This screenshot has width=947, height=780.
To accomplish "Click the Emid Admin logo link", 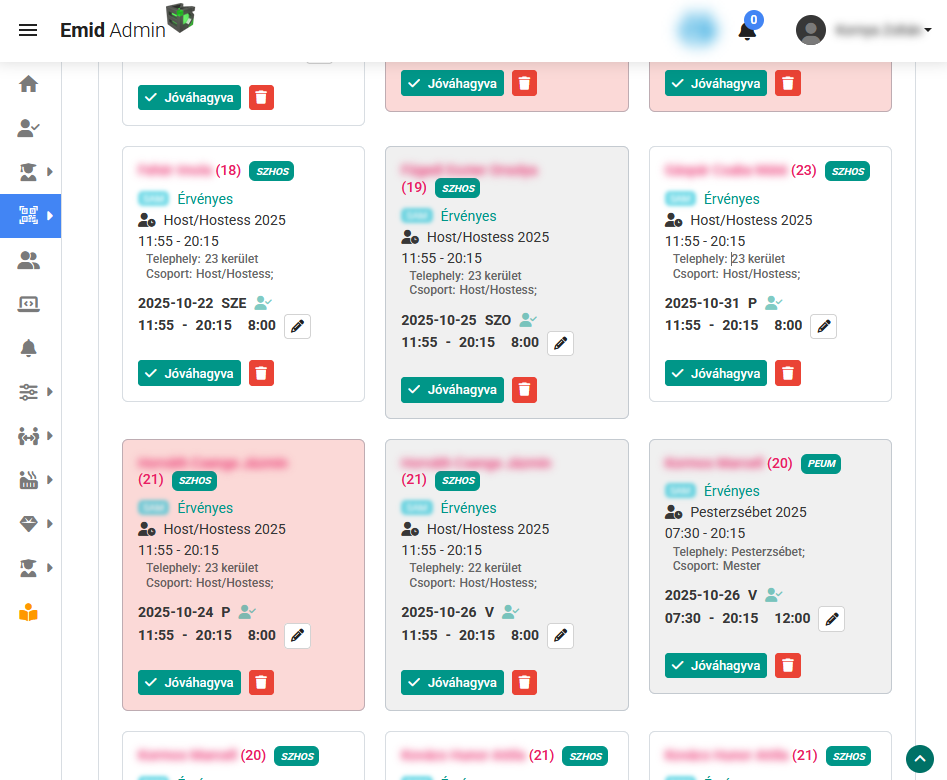I will pyautogui.click(x=112, y=30).
